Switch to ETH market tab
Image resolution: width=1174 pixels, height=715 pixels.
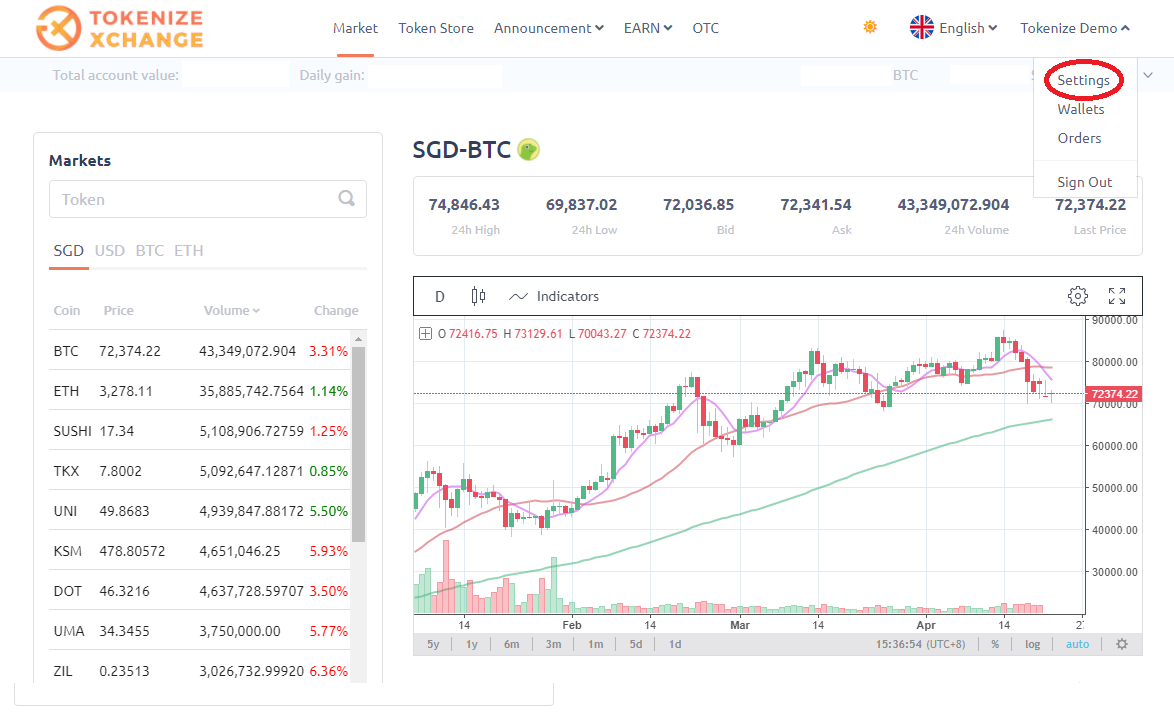(189, 251)
